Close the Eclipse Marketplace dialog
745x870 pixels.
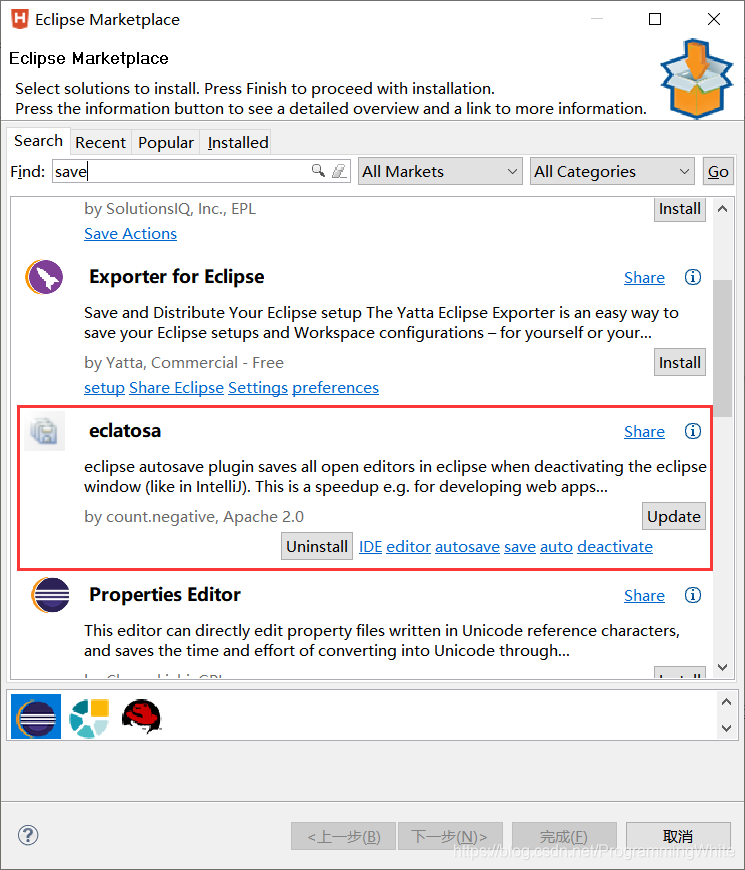pos(714,19)
